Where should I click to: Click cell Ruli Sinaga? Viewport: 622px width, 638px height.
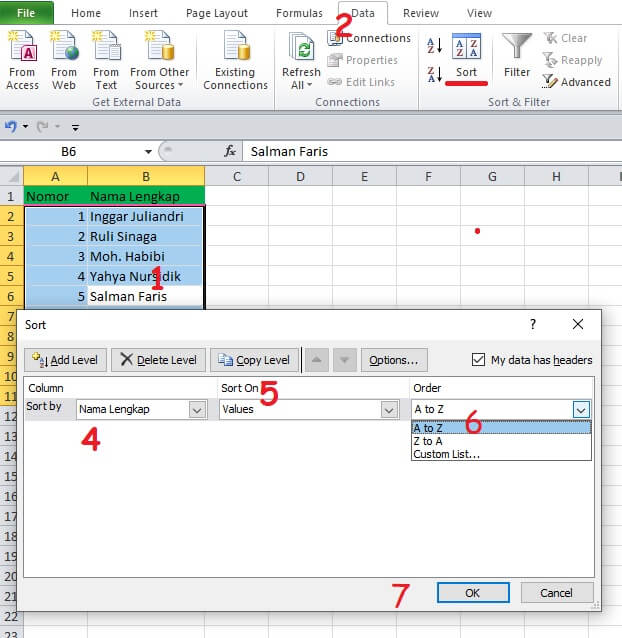point(146,236)
